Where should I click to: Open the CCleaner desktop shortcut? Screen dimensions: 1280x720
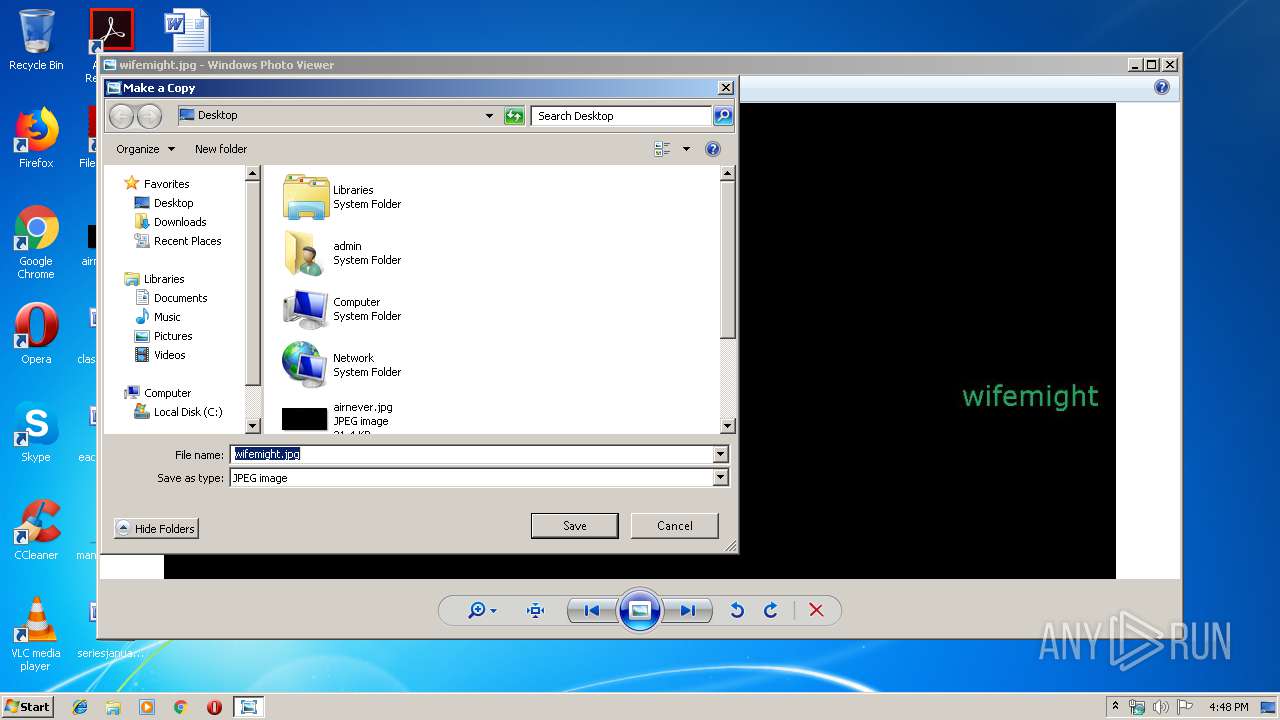click(36, 529)
